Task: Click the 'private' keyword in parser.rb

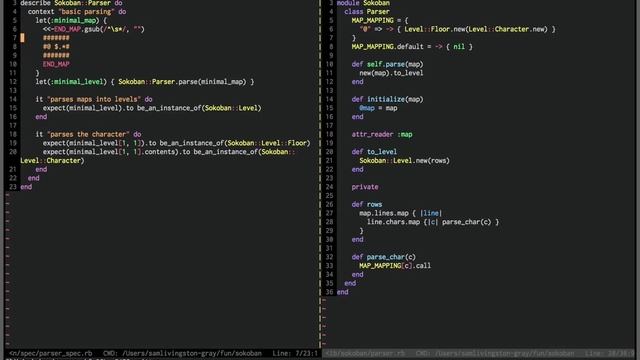Action: coord(364,187)
